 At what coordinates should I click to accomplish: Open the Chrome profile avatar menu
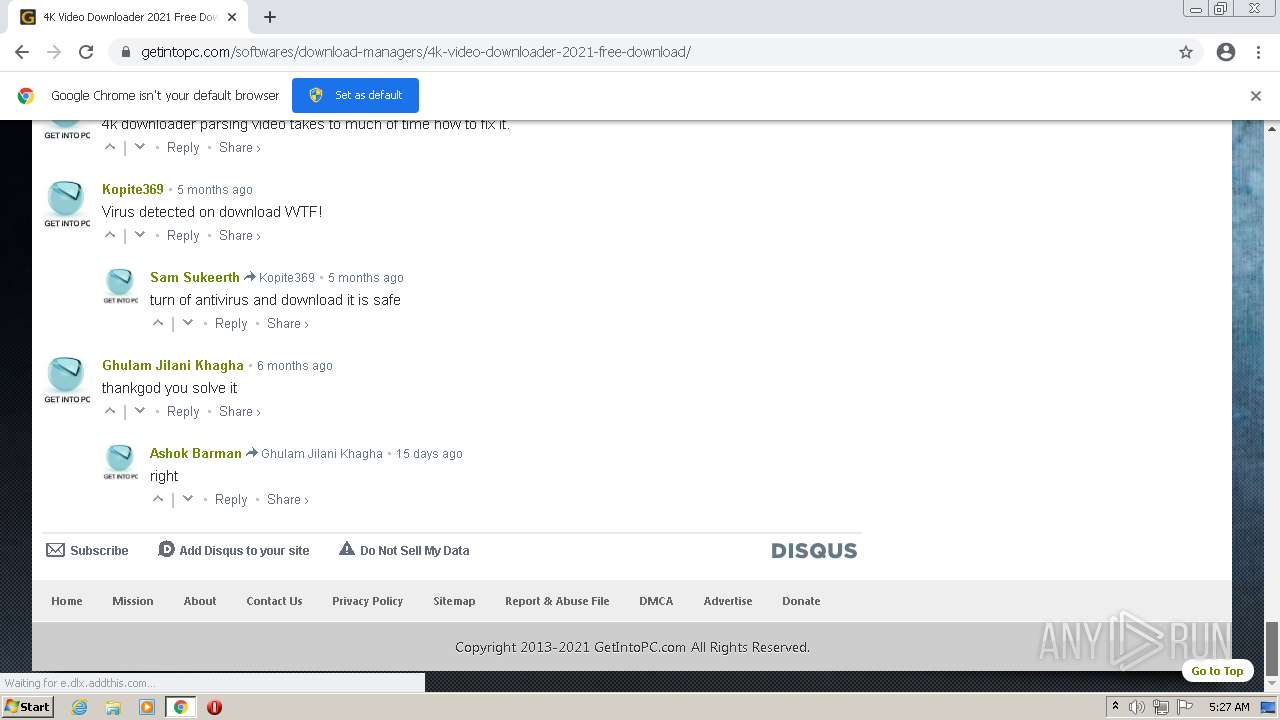point(1226,52)
